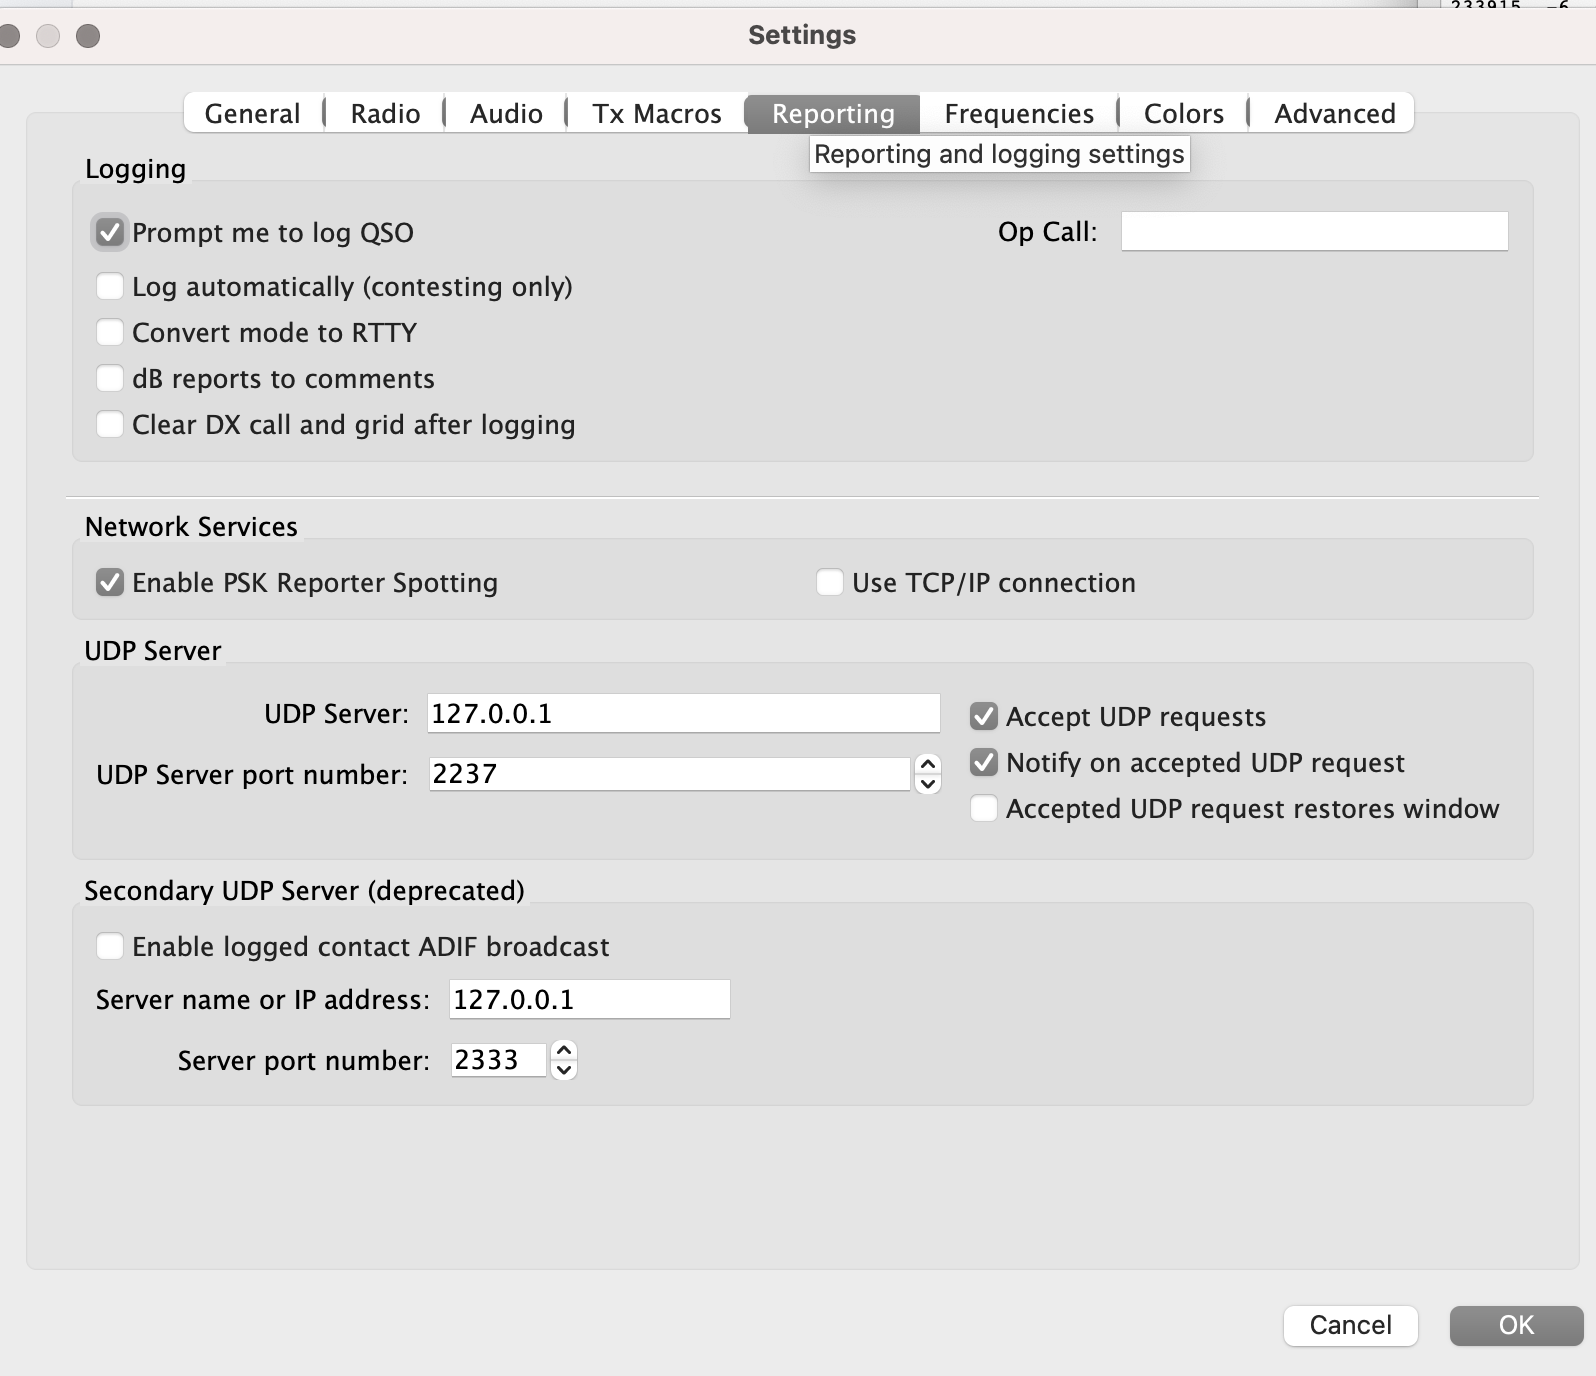Enable dB reports to comments

(110, 379)
